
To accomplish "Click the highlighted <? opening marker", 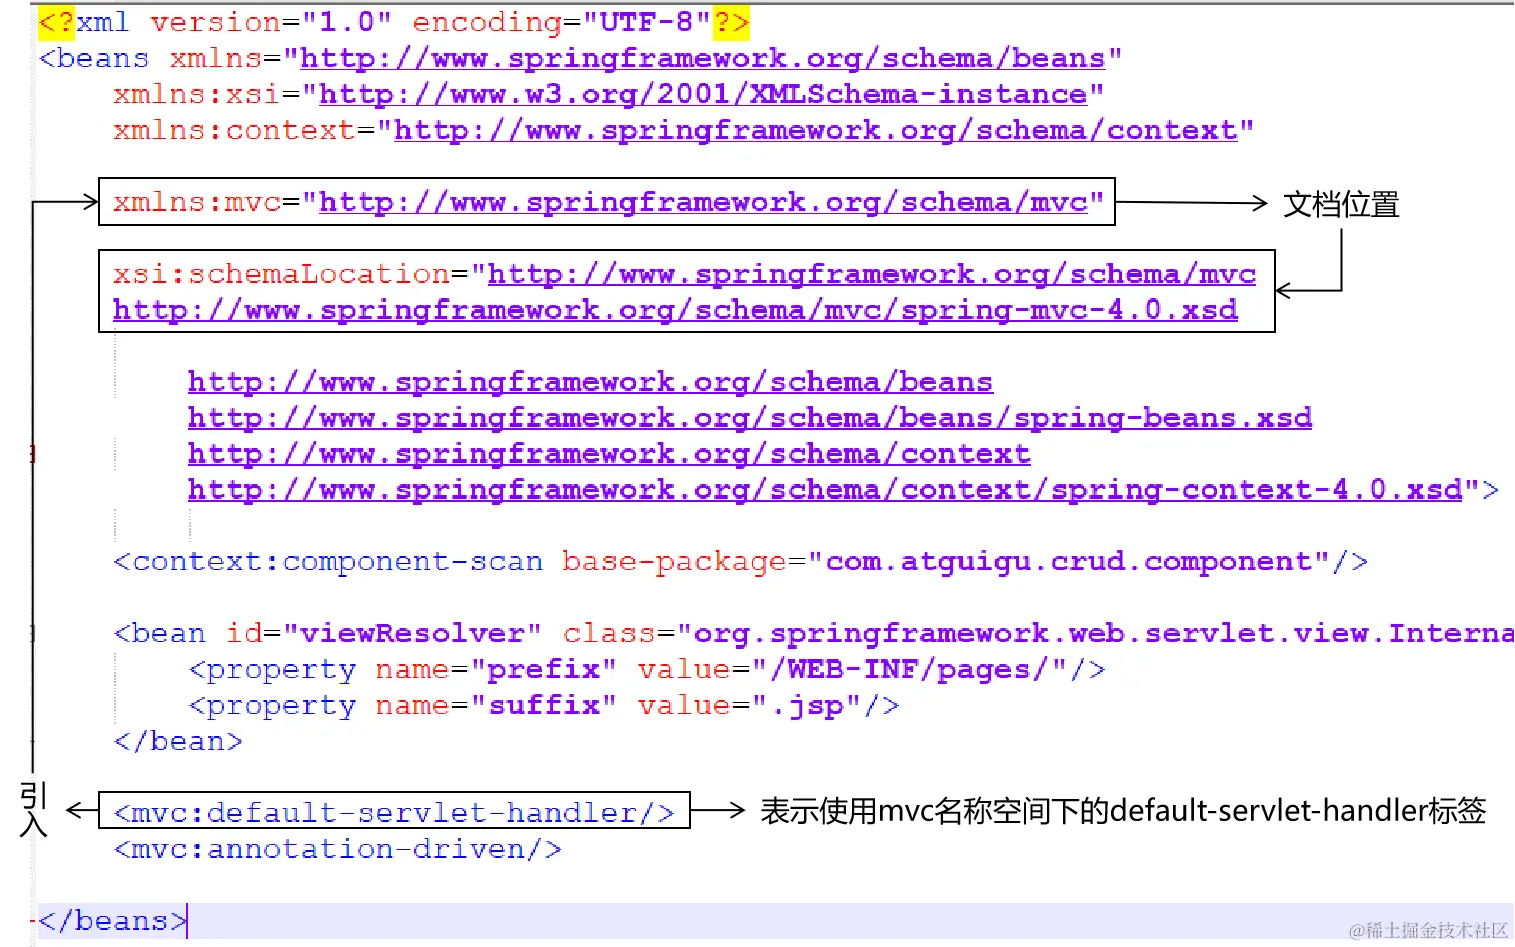I will pyautogui.click(x=56, y=23).
